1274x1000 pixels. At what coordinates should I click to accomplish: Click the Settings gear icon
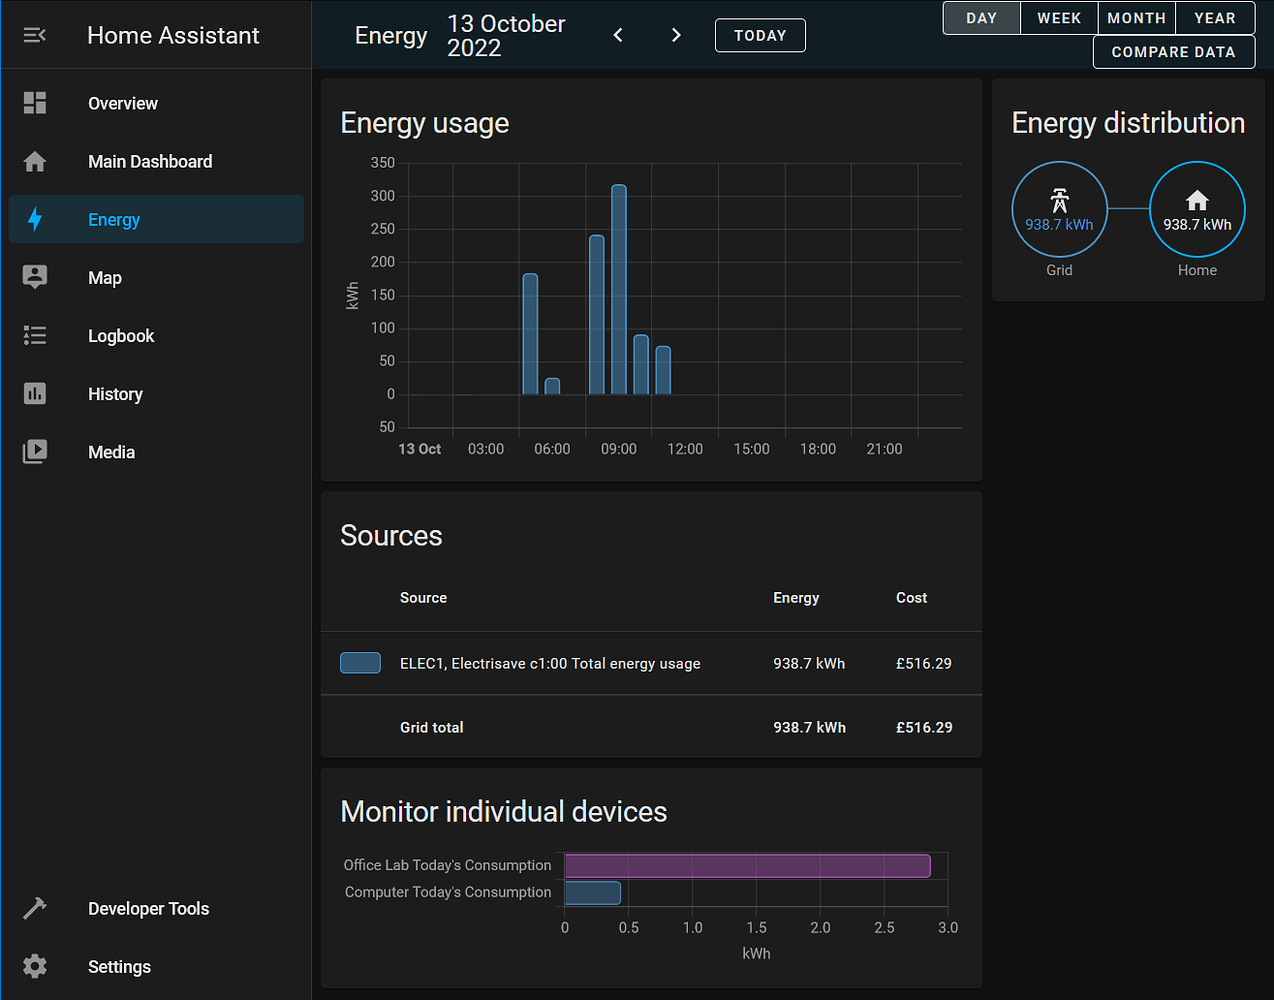pos(34,966)
